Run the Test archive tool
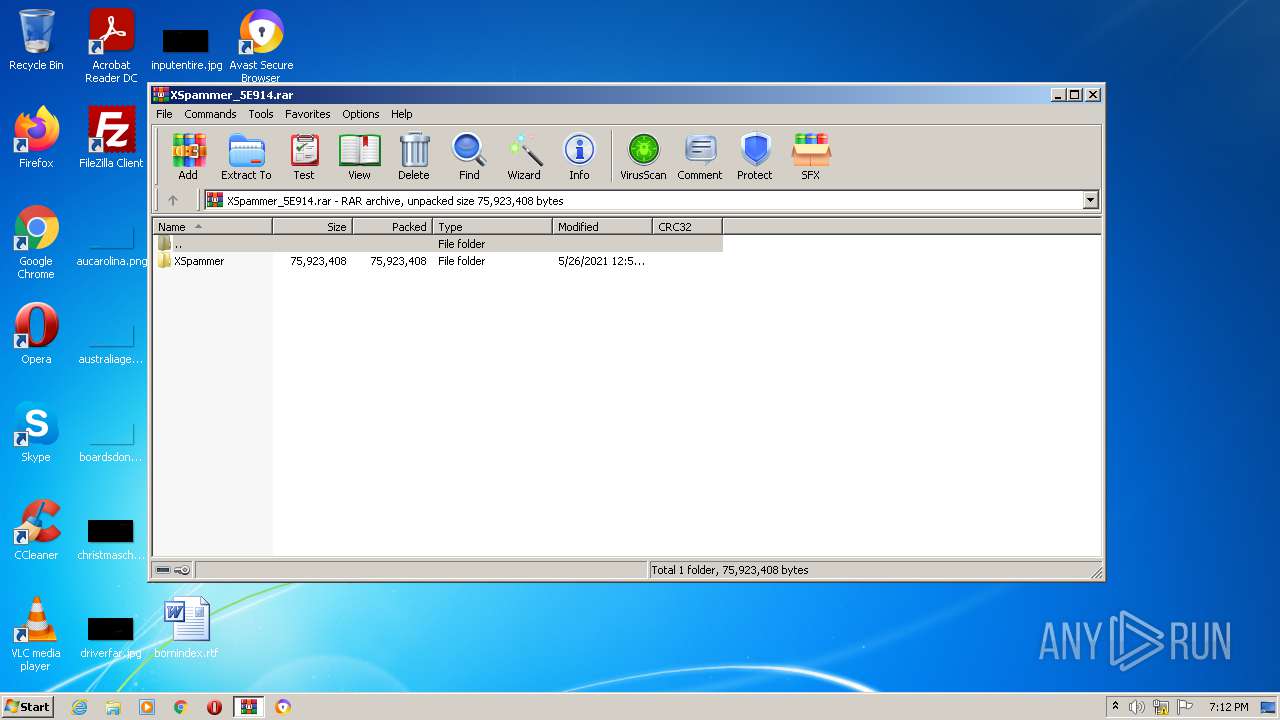 click(304, 157)
